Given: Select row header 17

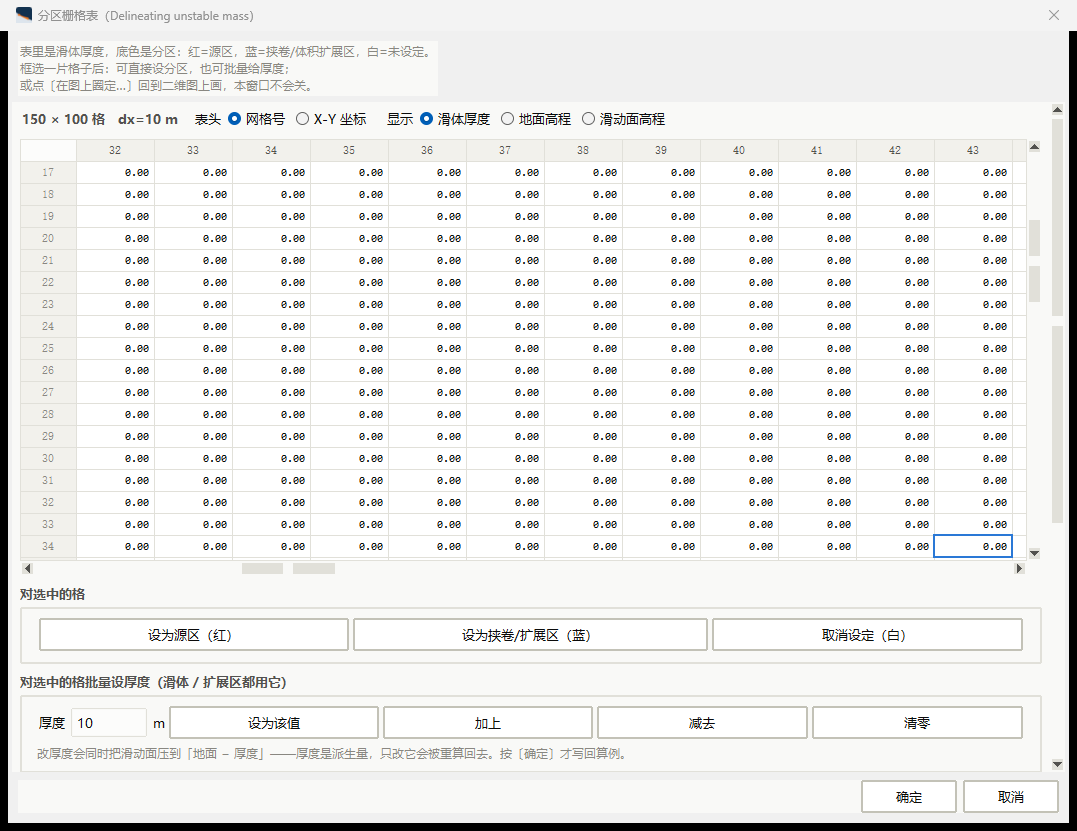Looking at the screenshot, I should point(48,172).
